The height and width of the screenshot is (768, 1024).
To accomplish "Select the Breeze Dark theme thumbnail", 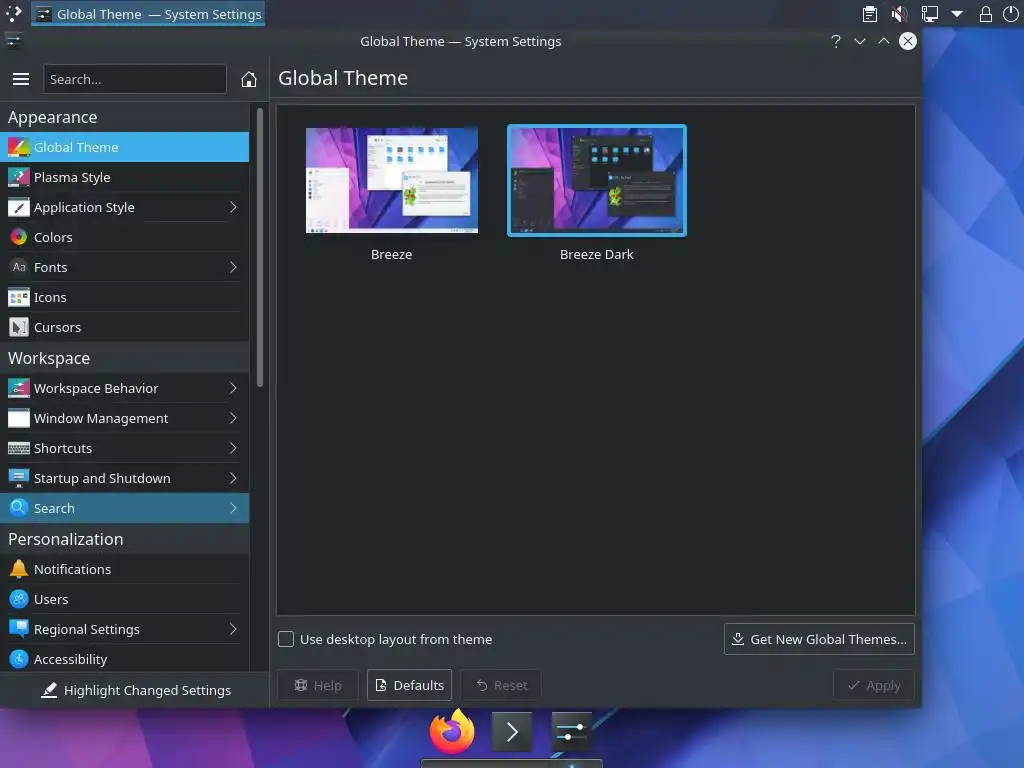I will pos(597,180).
